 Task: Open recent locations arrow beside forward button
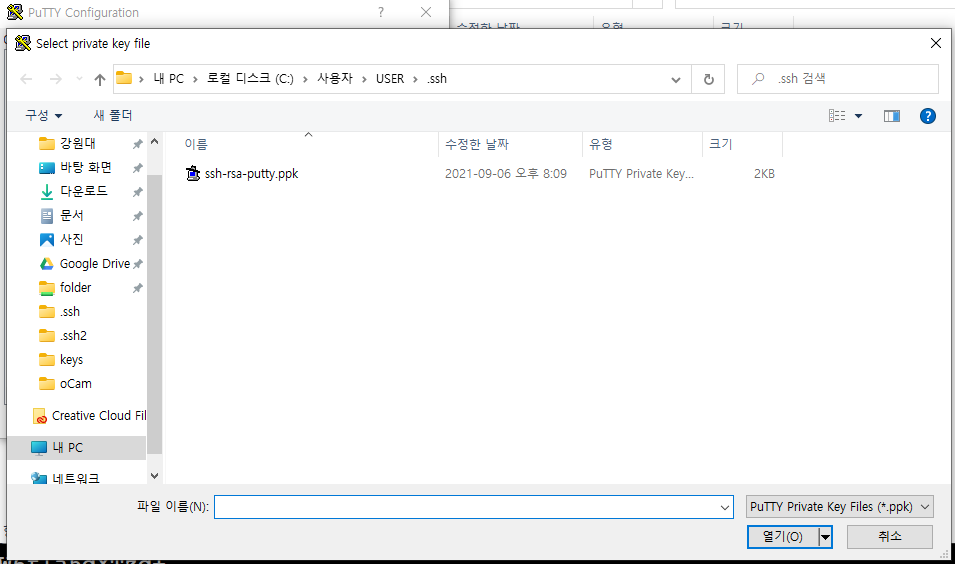coord(79,79)
